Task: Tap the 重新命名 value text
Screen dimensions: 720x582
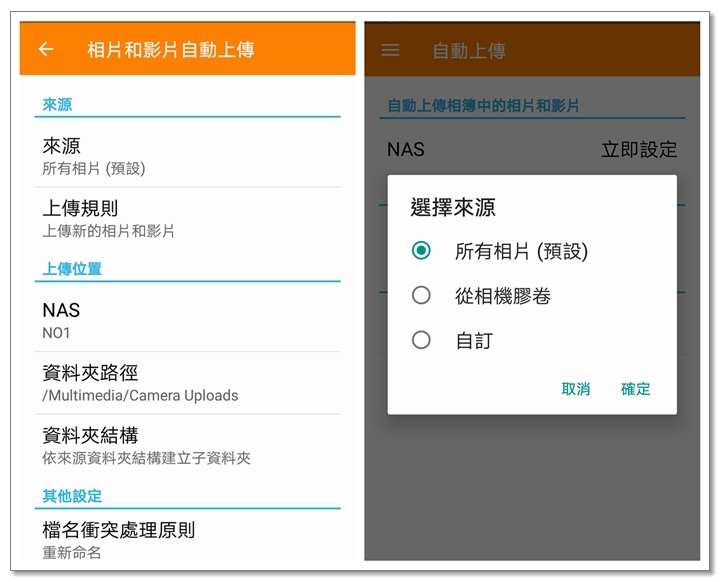Action: pos(72,552)
